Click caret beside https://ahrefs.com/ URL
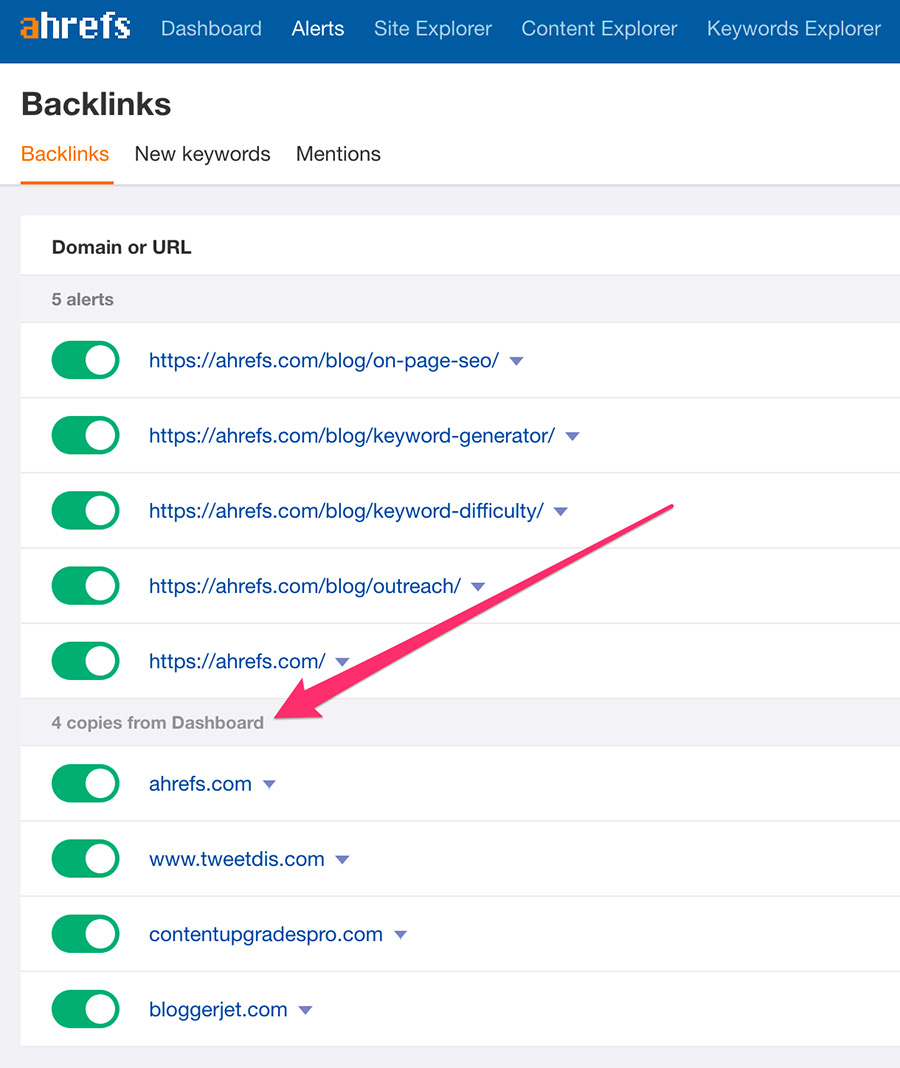The height and width of the screenshot is (1068, 900). (342, 662)
